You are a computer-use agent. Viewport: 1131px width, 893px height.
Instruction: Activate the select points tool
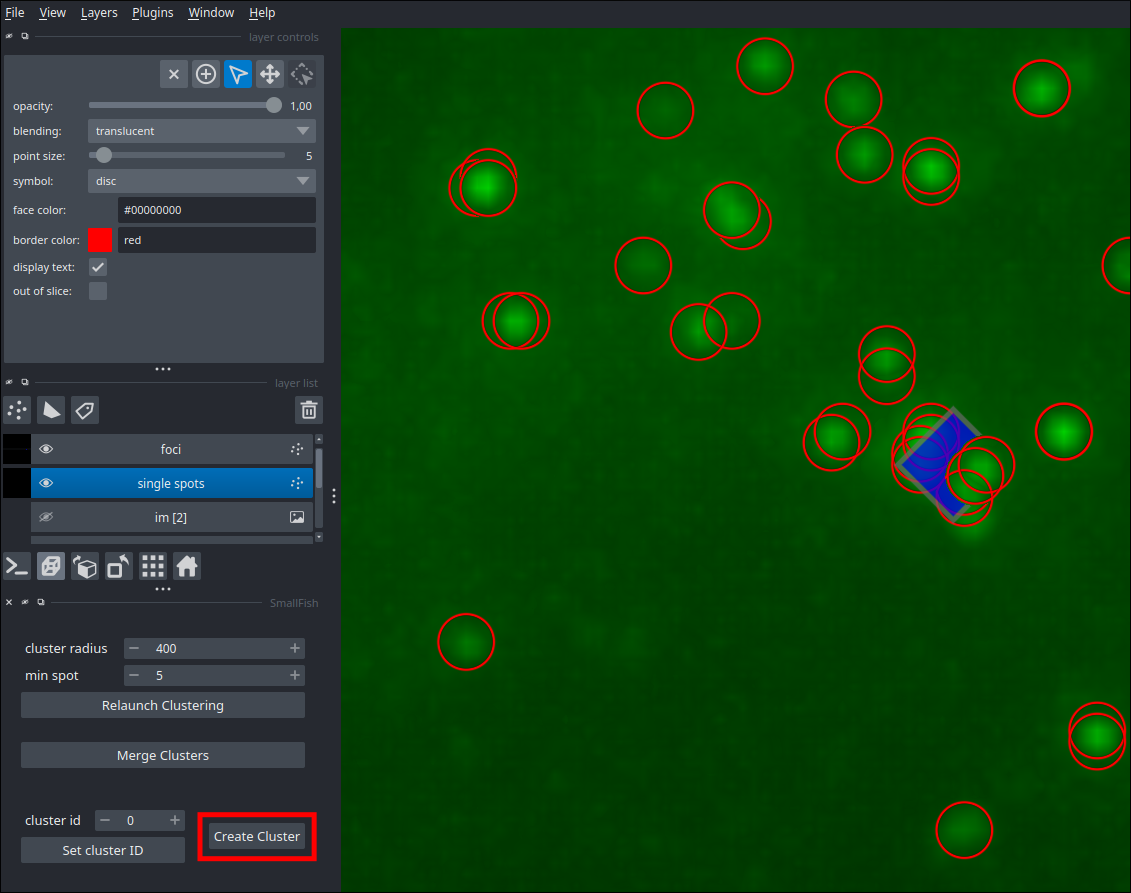tap(238, 74)
